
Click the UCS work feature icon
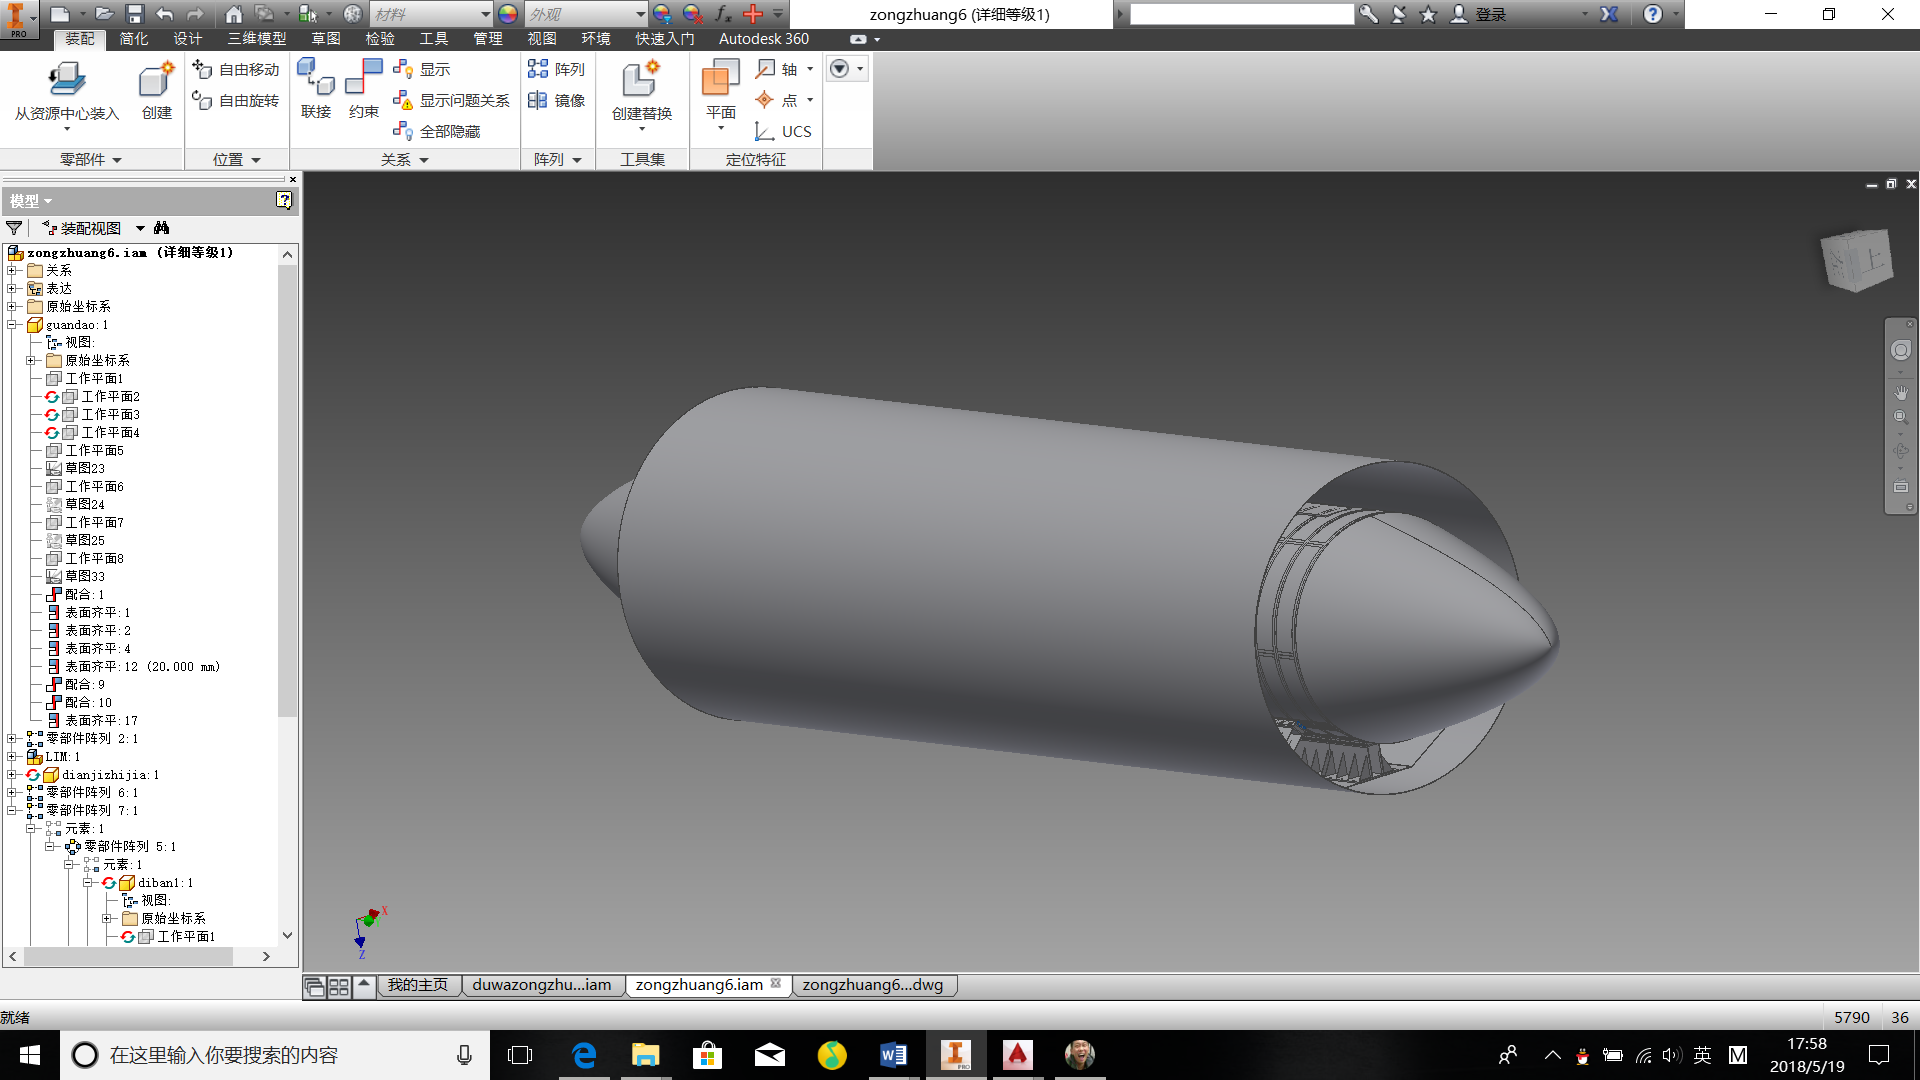783,131
